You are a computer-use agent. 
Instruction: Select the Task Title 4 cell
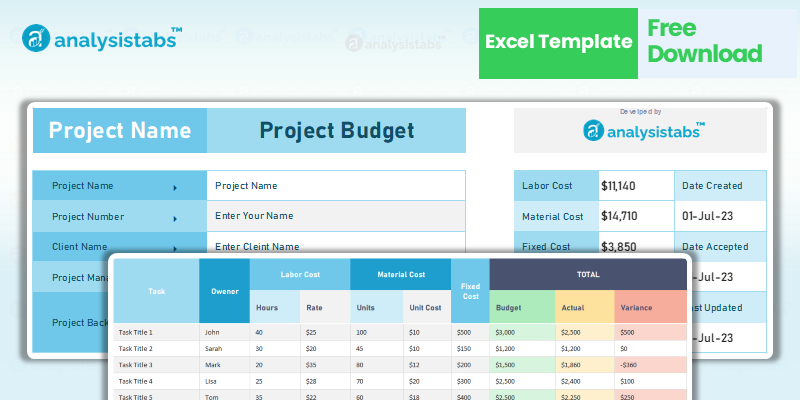click(157, 381)
